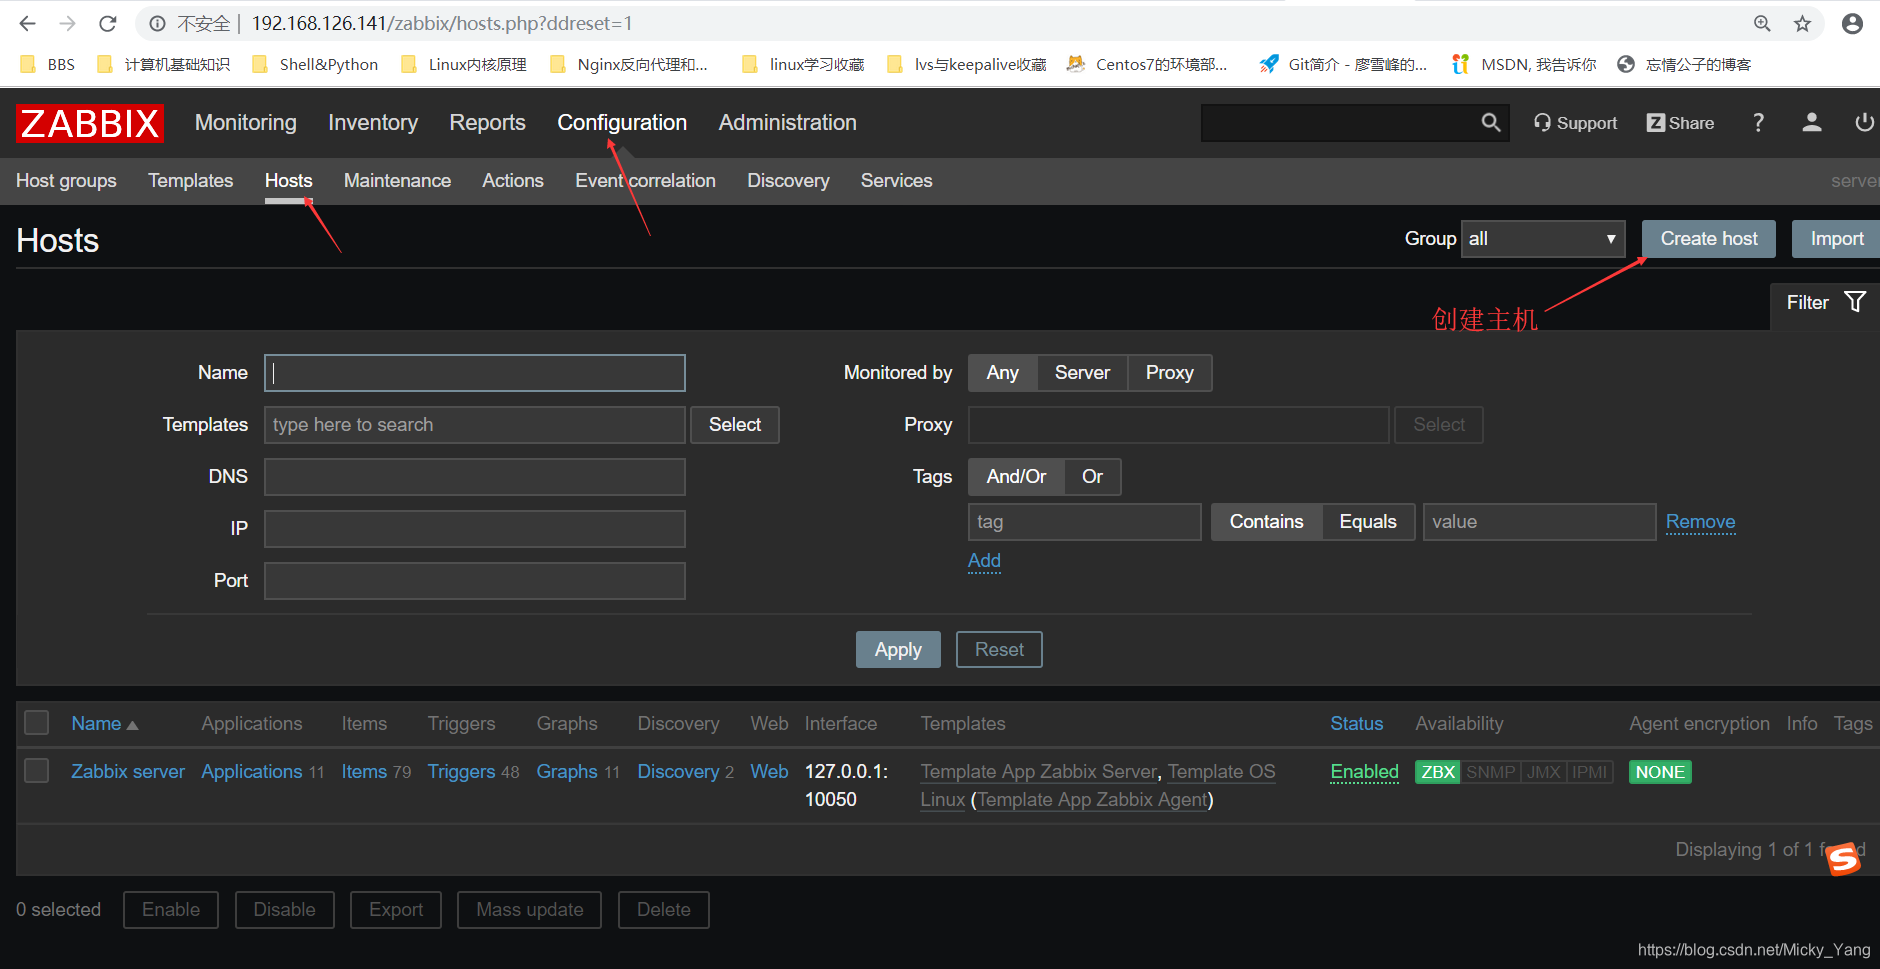The image size is (1880, 969).
Task: Select Server for Monitored by
Action: 1082,373
